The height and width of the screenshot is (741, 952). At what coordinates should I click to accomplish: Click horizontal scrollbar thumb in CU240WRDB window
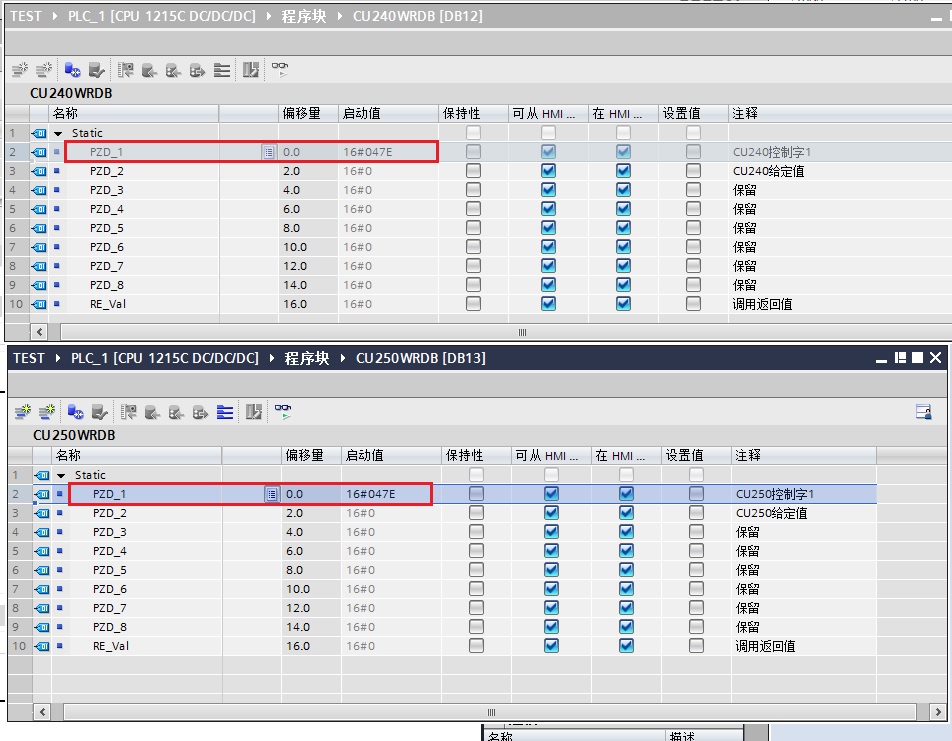coord(506,332)
